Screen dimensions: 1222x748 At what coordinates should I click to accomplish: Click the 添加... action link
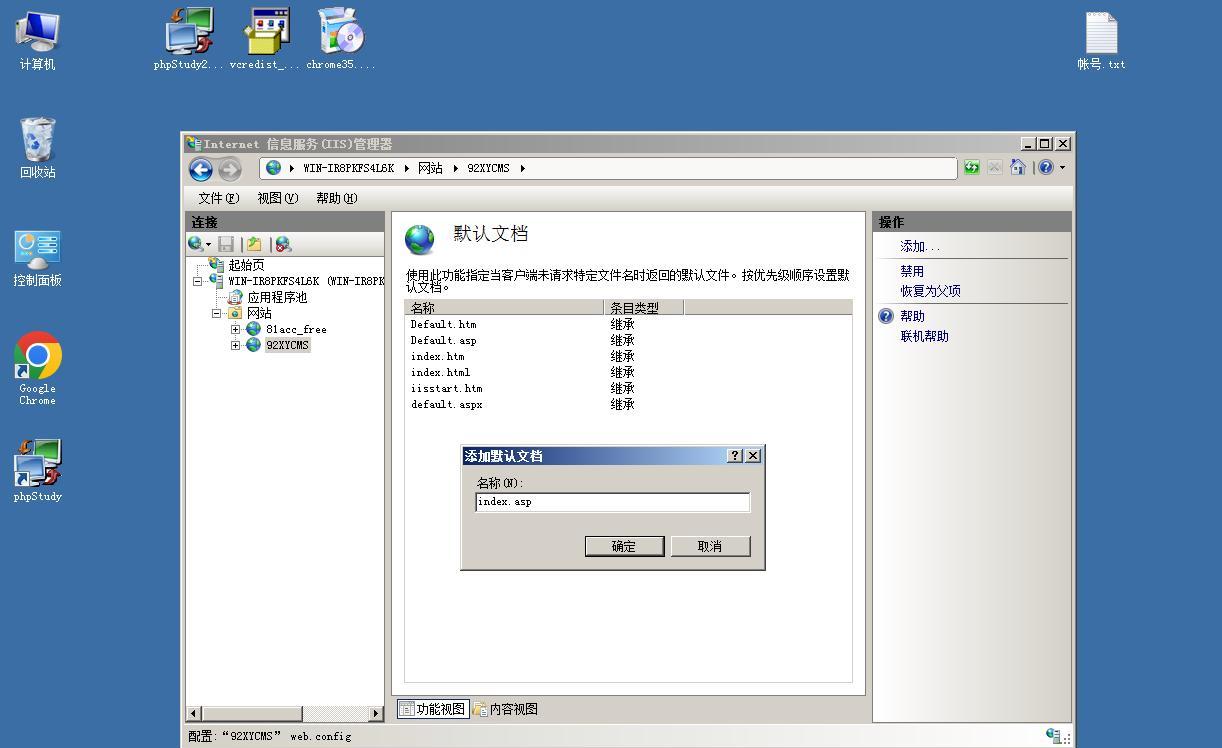(920, 246)
